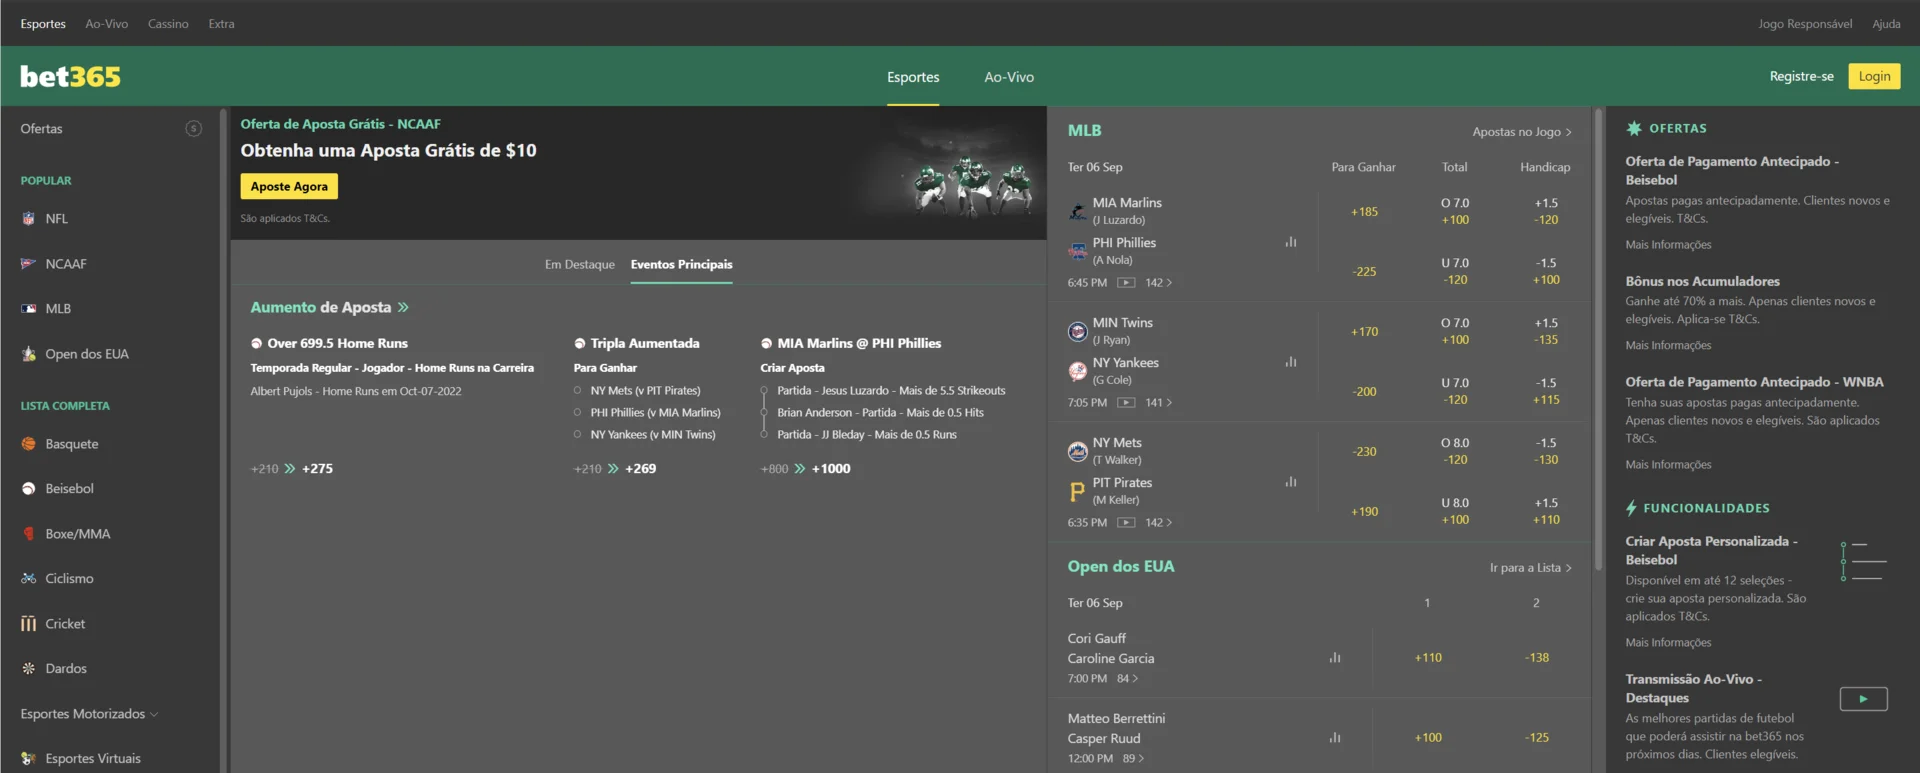The image size is (1920, 773).
Task: Open Apostas no Jogo for MLB
Action: point(1521,132)
